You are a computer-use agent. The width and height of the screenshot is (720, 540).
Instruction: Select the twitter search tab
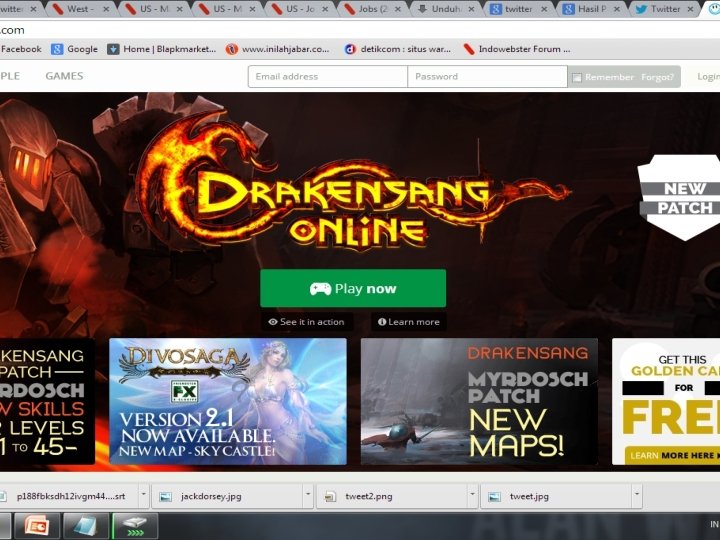[x=518, y=9]
